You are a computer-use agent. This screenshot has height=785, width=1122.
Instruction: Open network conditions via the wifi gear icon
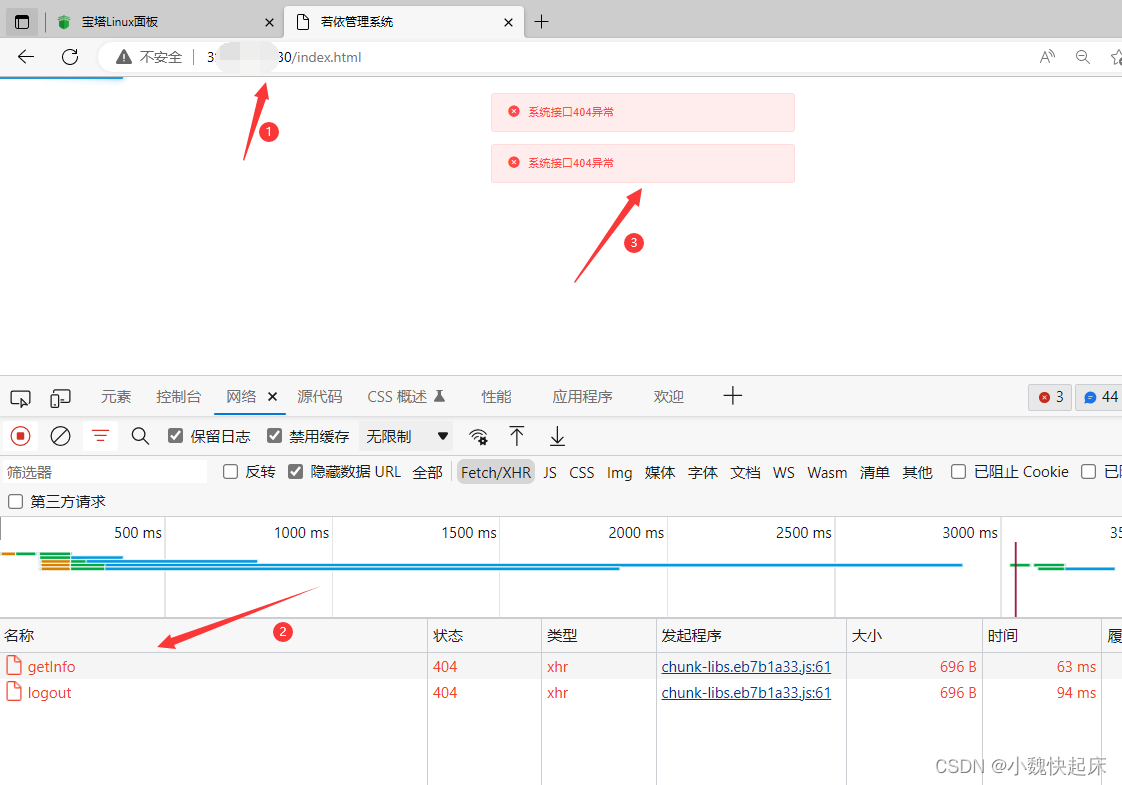point(478,437)
